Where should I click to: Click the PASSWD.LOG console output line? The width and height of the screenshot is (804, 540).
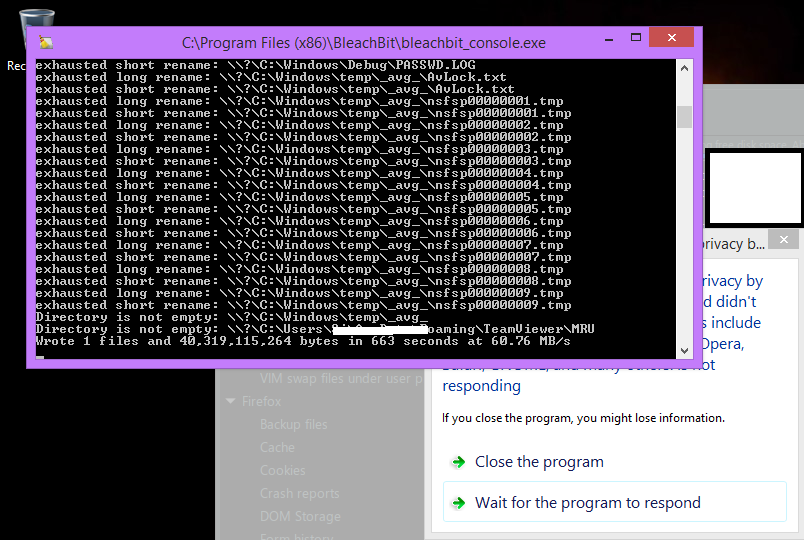pyautogui.click(x=255, y=65)
